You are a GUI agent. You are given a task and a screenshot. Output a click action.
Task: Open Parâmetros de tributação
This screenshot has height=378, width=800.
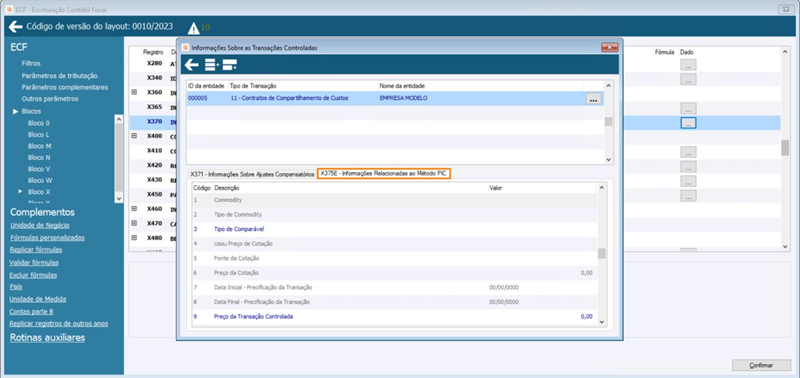coord(59,75)
